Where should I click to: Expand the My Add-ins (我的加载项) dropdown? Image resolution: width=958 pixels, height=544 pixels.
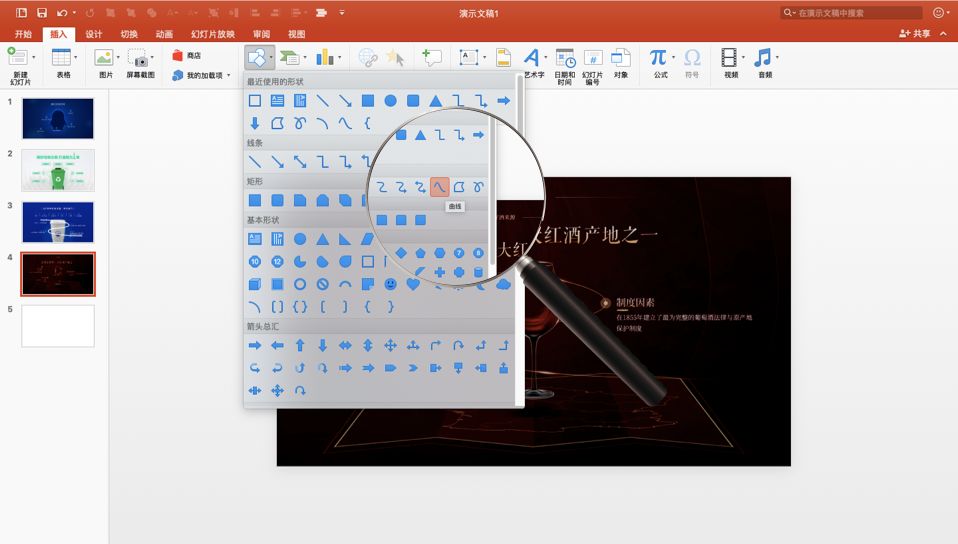pyautogui.click(x=229, y=75)
